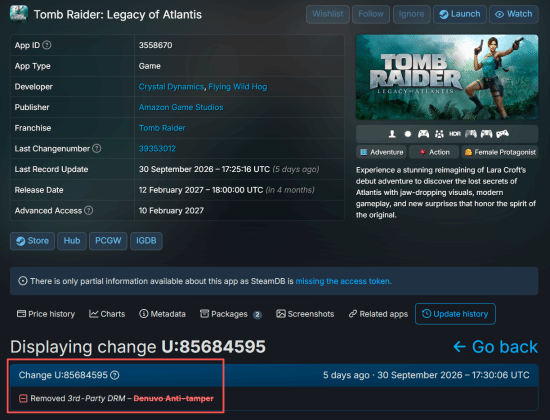Click the app icon beside the game title
The height and width of the screenshot is (420, 550).
click(19, 14)
